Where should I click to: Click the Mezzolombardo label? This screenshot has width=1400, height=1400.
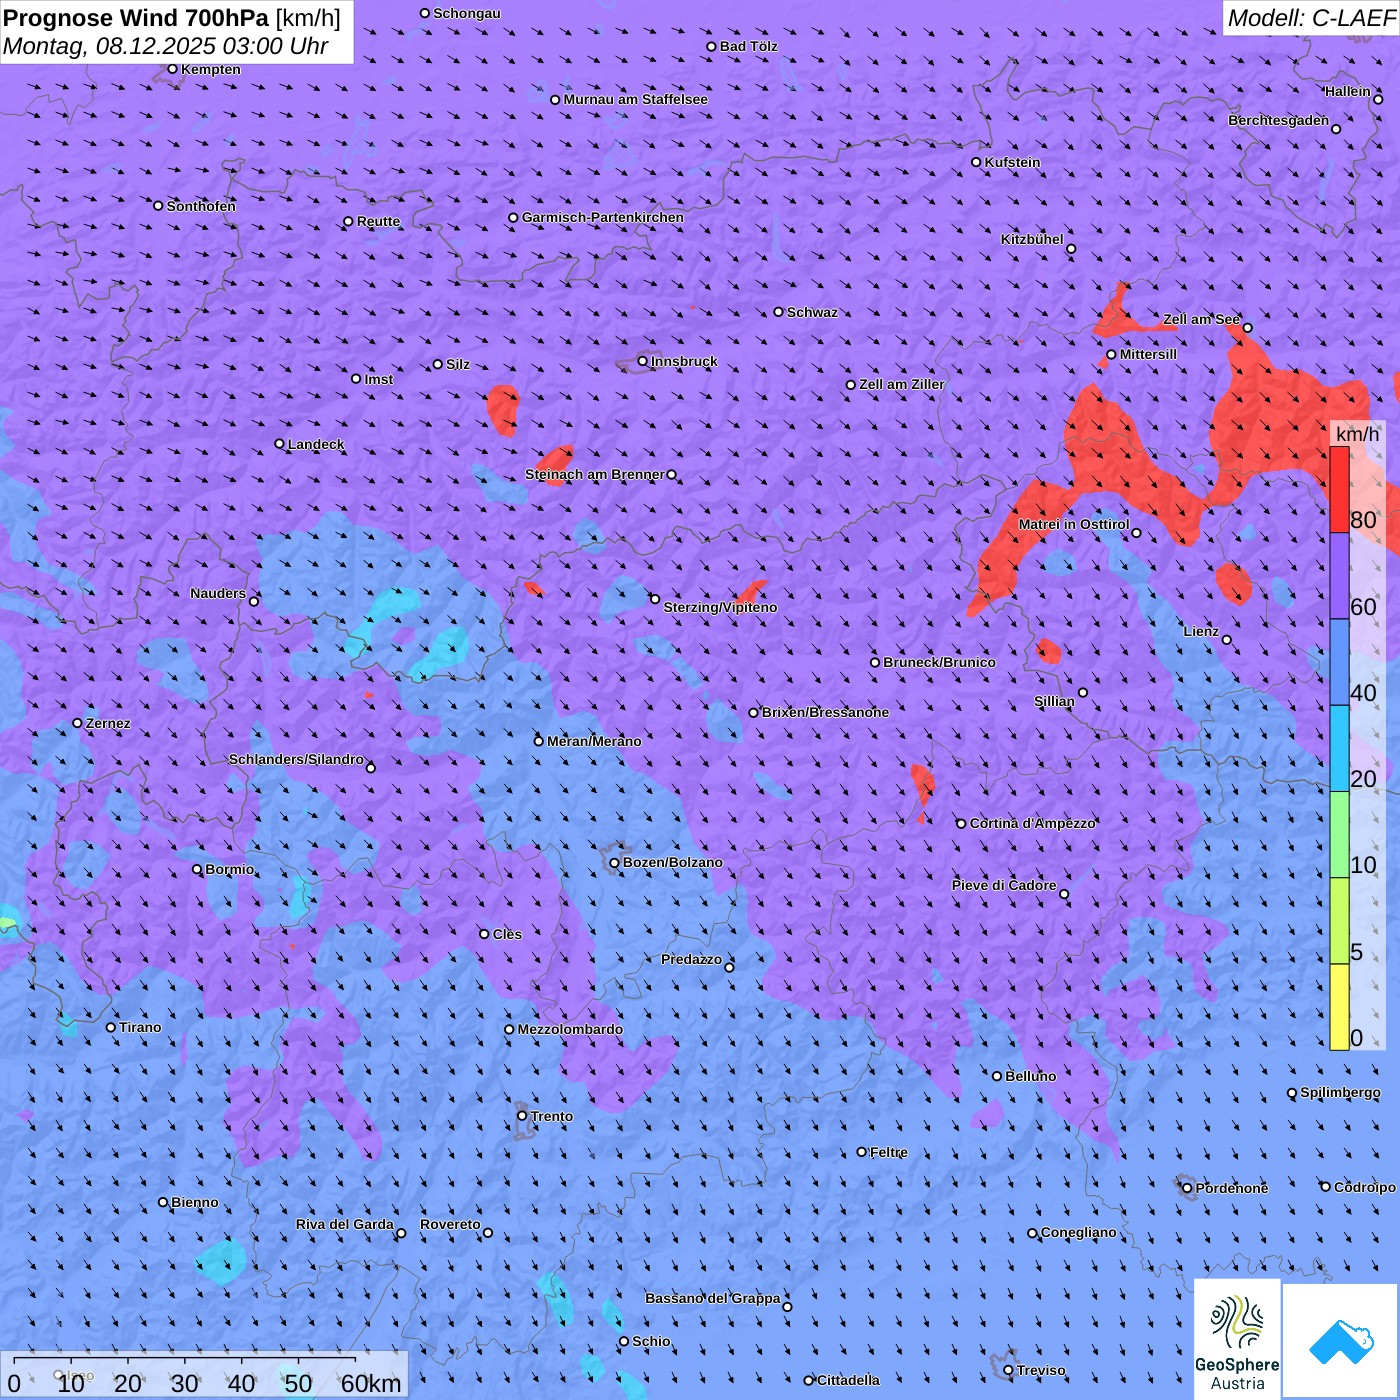[x=570, y=1029]
